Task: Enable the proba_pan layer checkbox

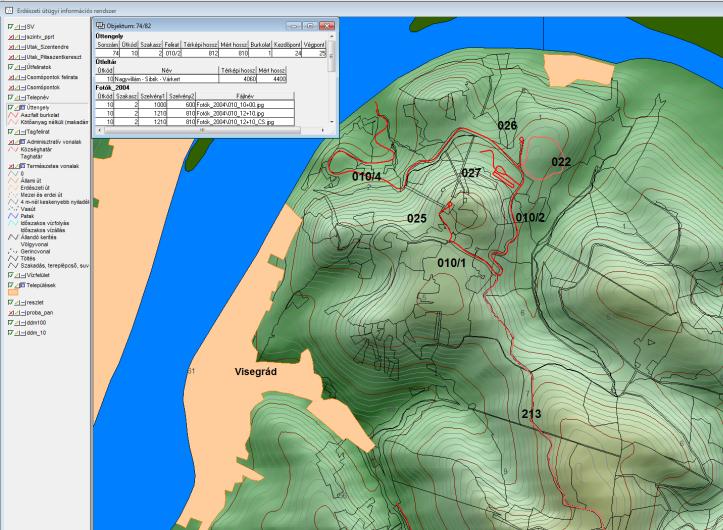Action: tap(11, 313)
